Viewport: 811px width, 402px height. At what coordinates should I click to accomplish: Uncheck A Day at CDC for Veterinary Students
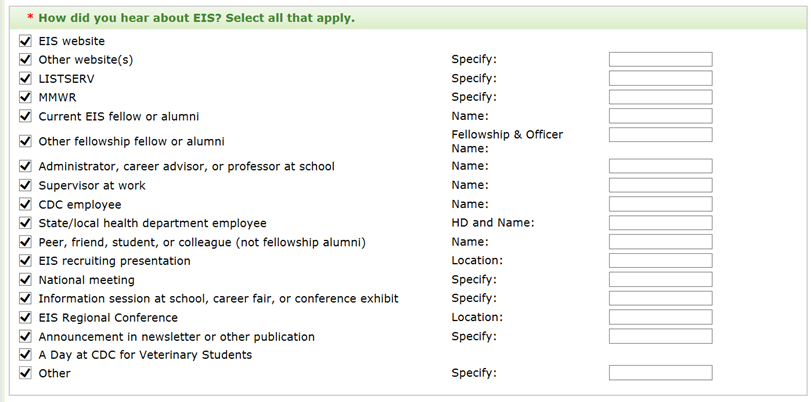(x=25, y=354)
